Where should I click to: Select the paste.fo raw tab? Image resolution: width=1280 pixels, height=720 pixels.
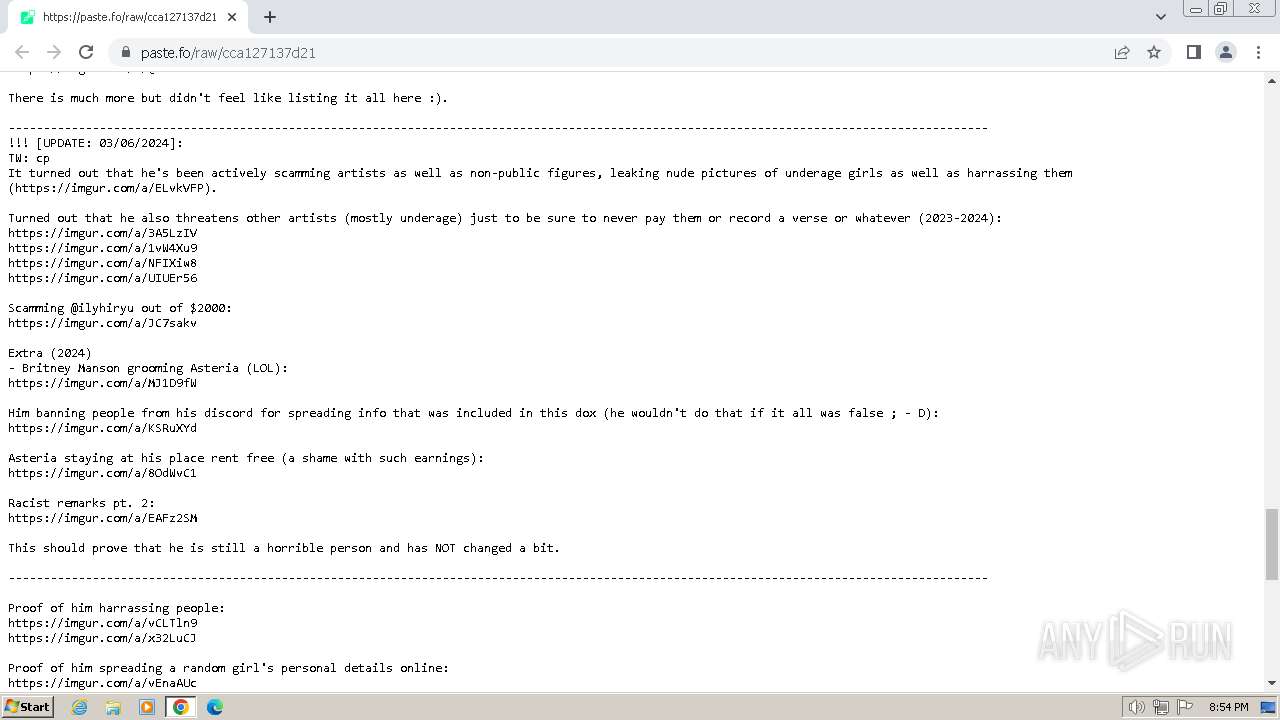tap(130, 17)
